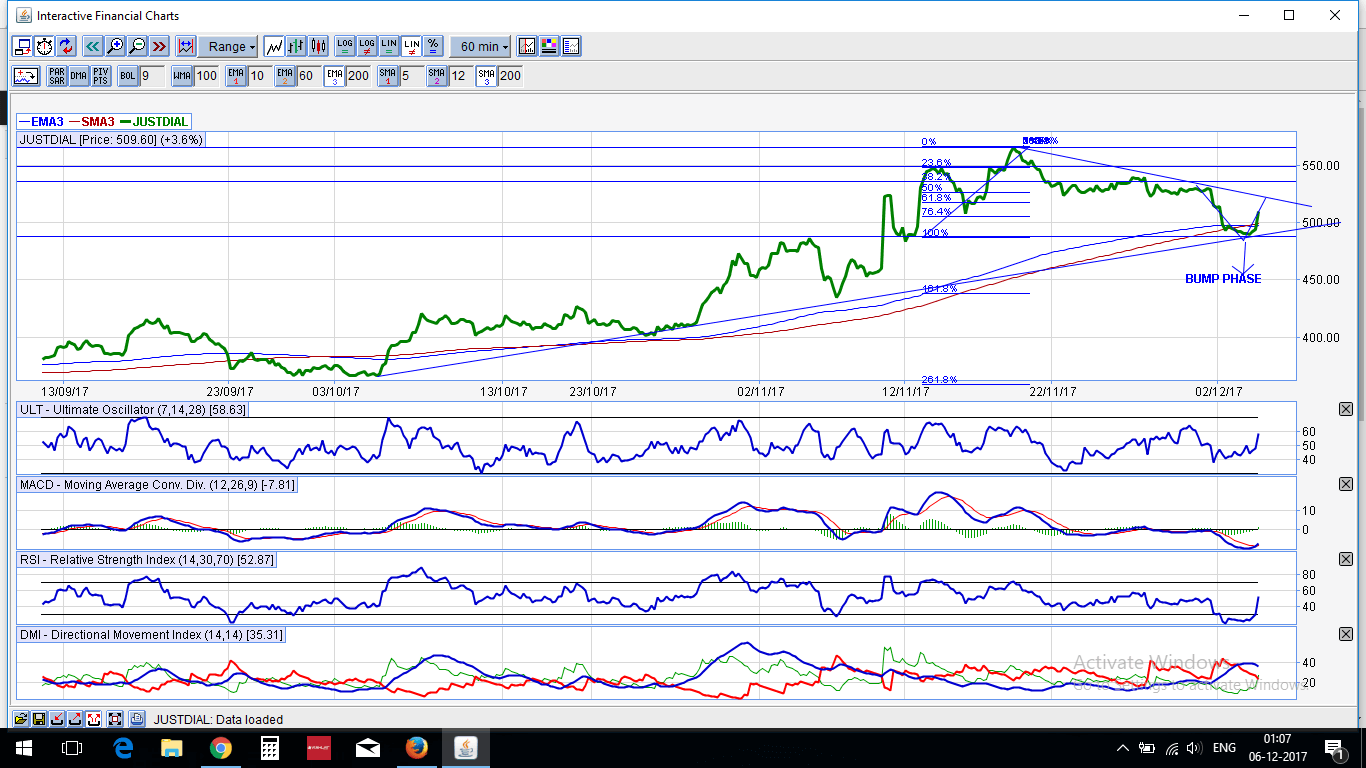
Task: Toggle the PAR SAR indicator
Action: [x=57, y=76]
